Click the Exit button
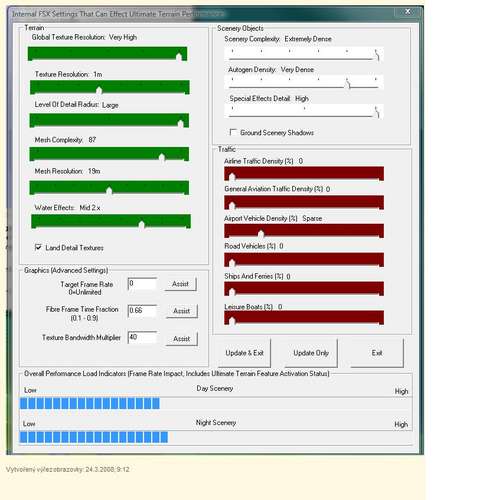Image resolution: width=496 pixels, height=500 pixels. pyautogui.click(x=377, y=353)
